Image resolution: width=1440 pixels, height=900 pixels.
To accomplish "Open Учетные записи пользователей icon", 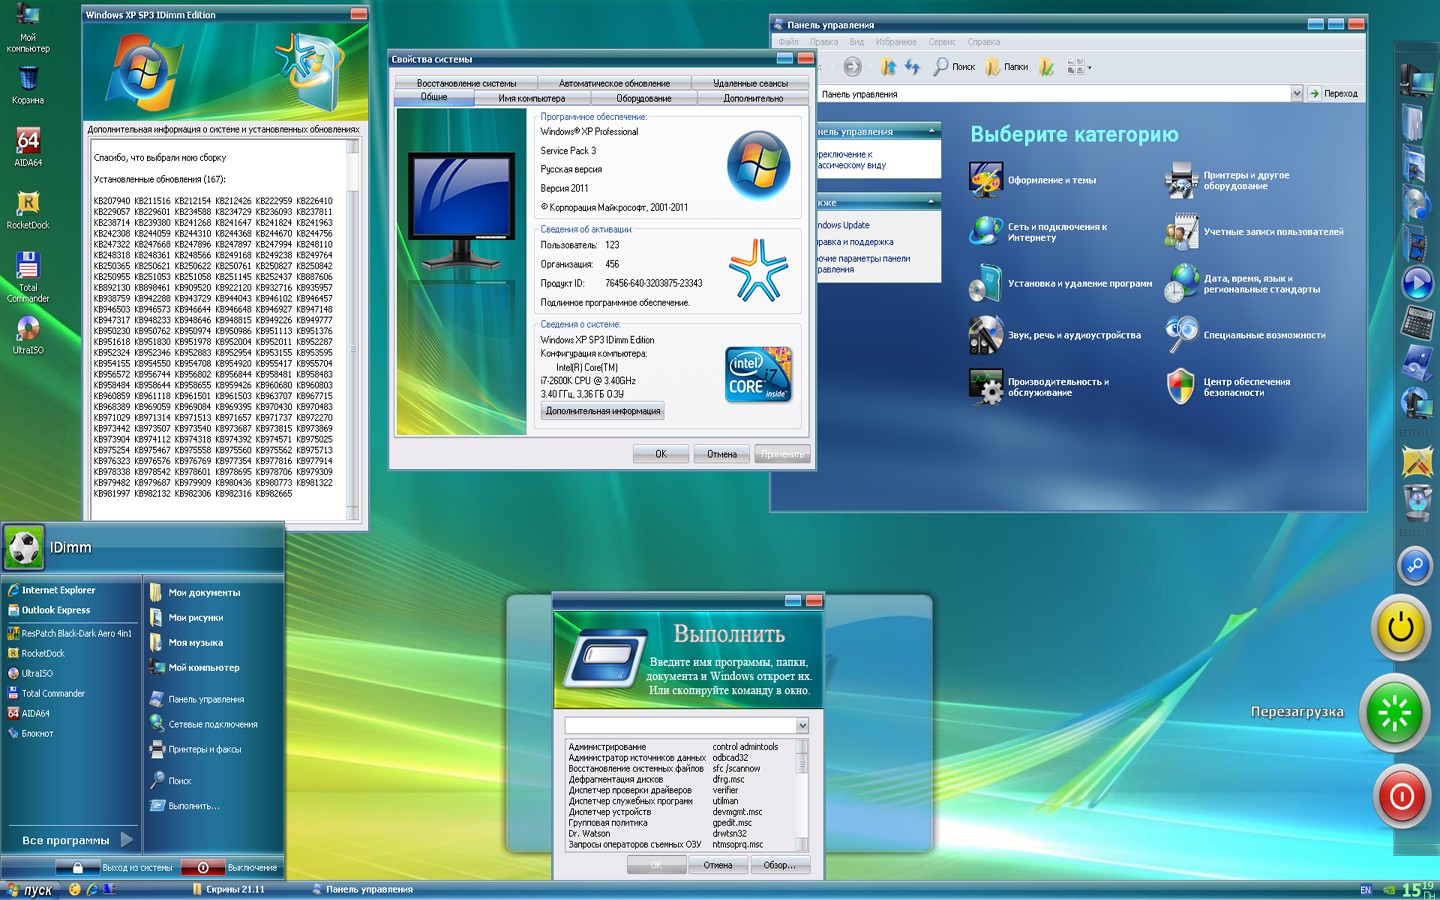I will [x=1181, y=232].
